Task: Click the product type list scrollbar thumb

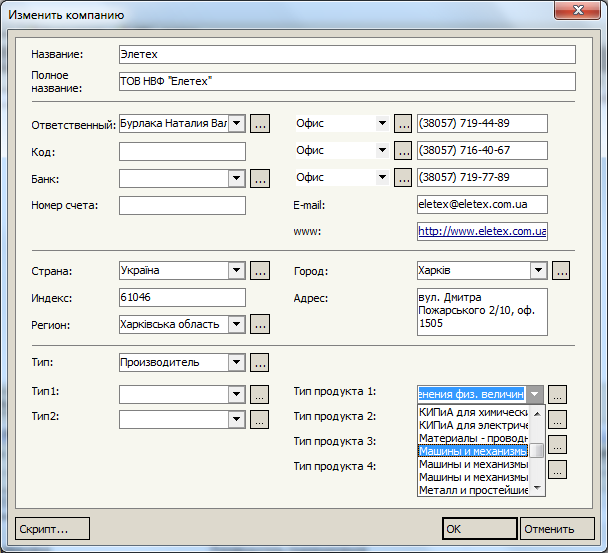Action: (537, 450)
